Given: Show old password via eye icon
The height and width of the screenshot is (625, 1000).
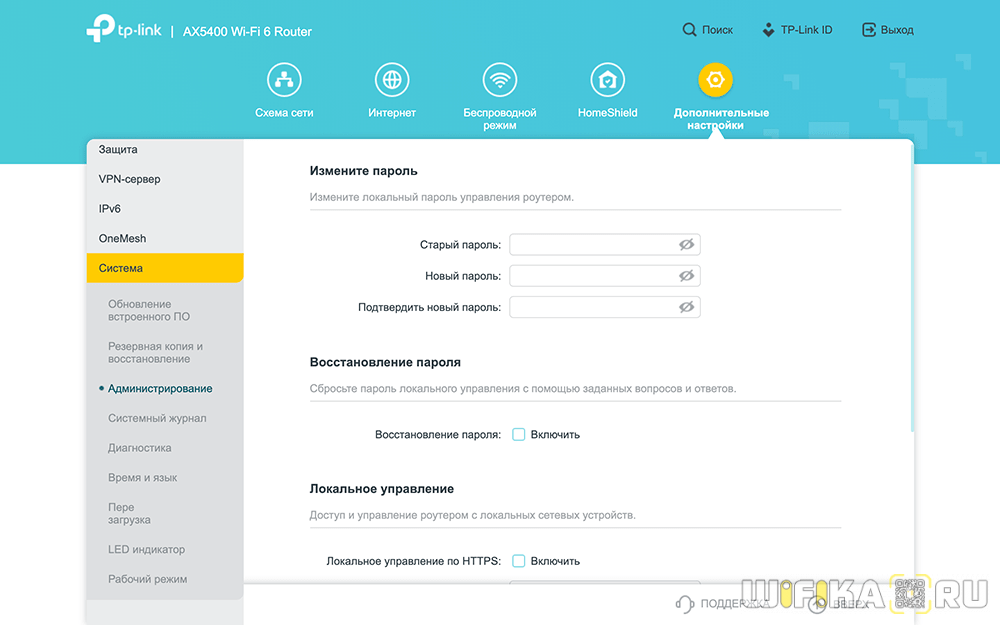Looking at the screenshot, I should [686, 245].
